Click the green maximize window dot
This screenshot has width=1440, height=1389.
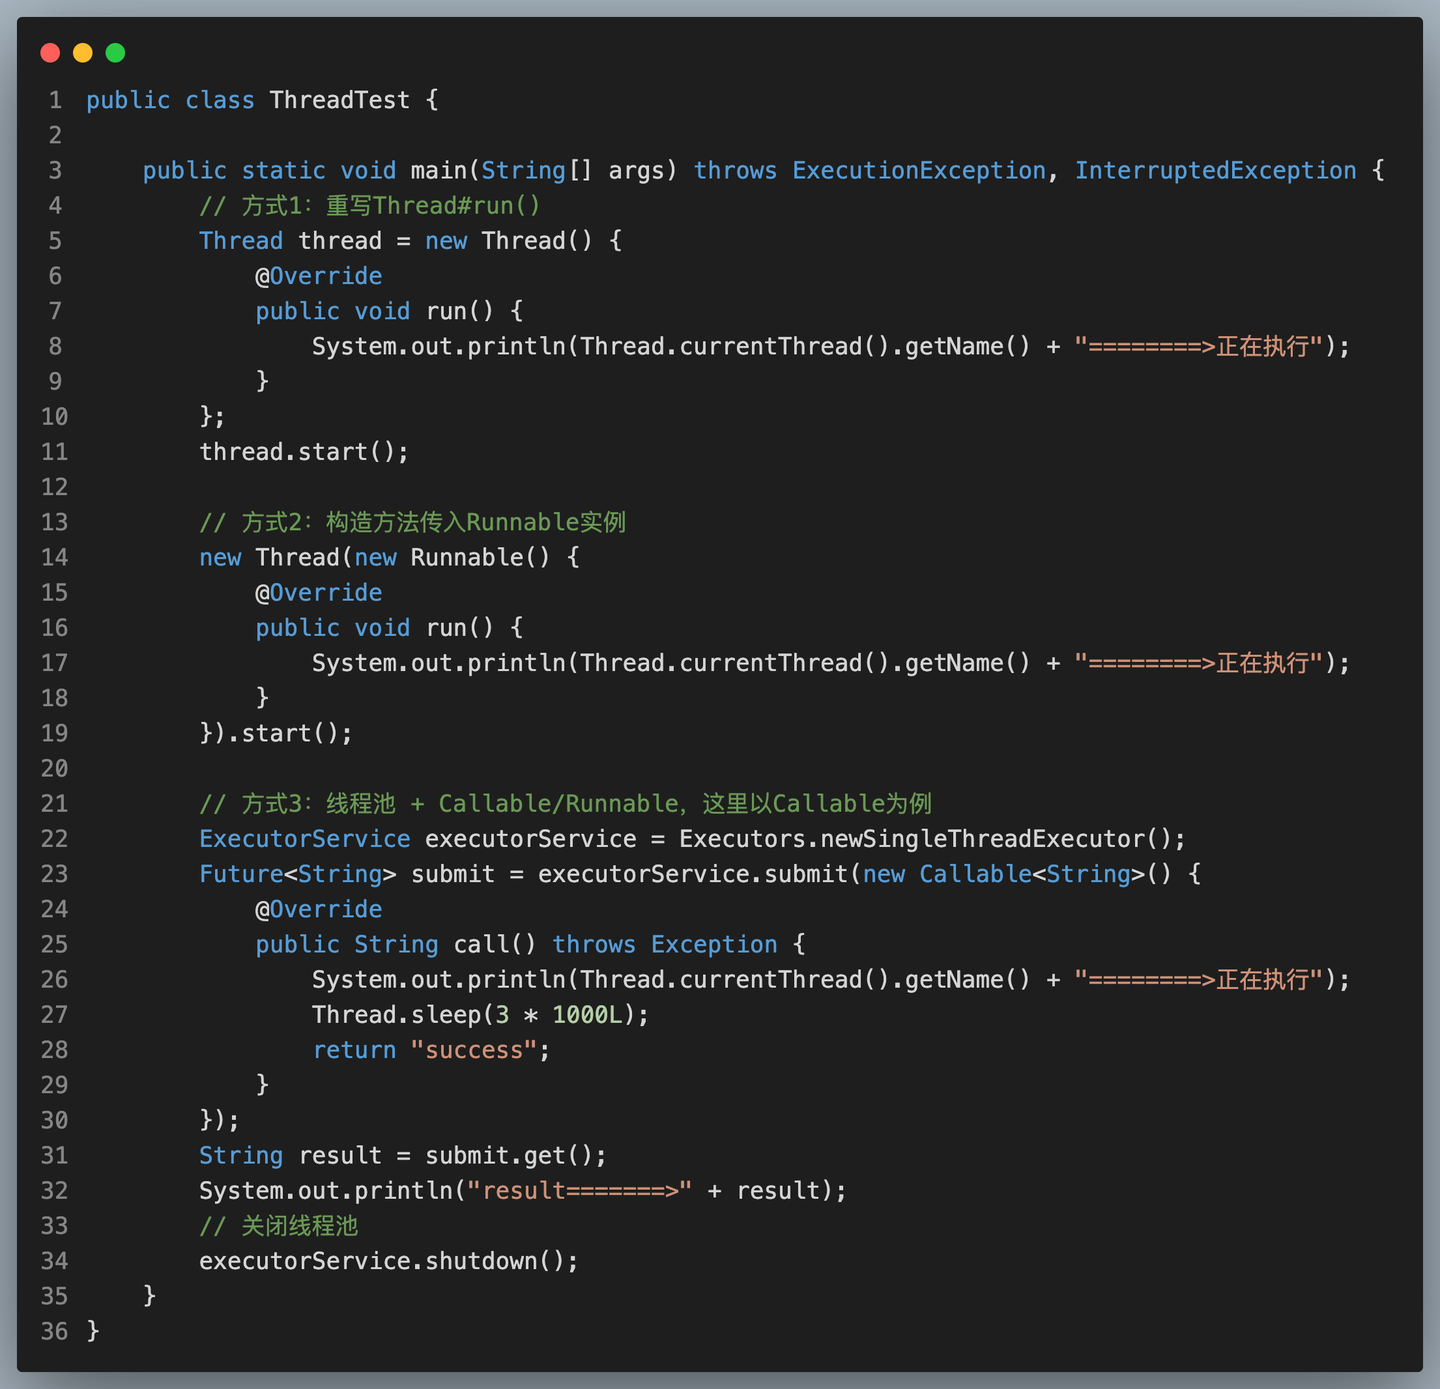115,53
